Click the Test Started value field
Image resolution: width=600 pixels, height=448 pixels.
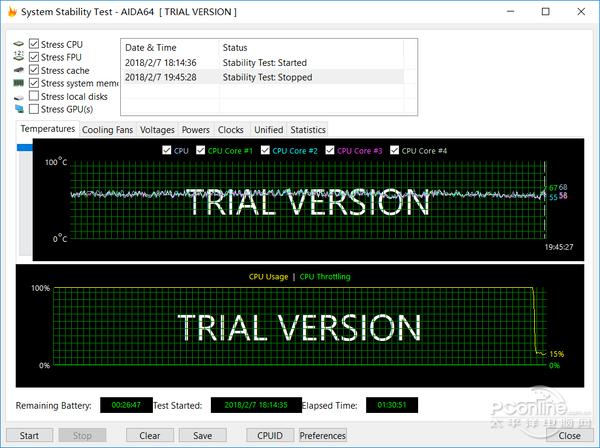[x=256, y=405]
